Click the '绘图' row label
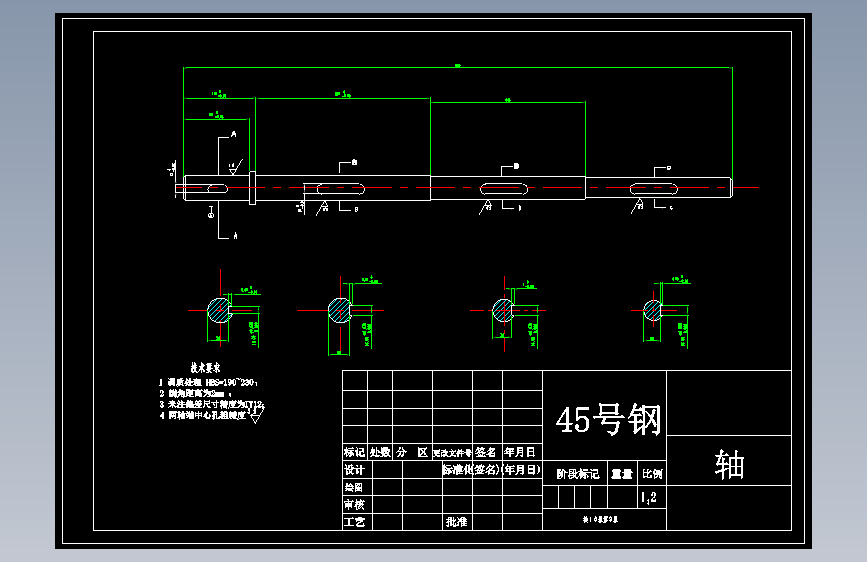This screenshot has height=562, width=867. tap(354, 487)
